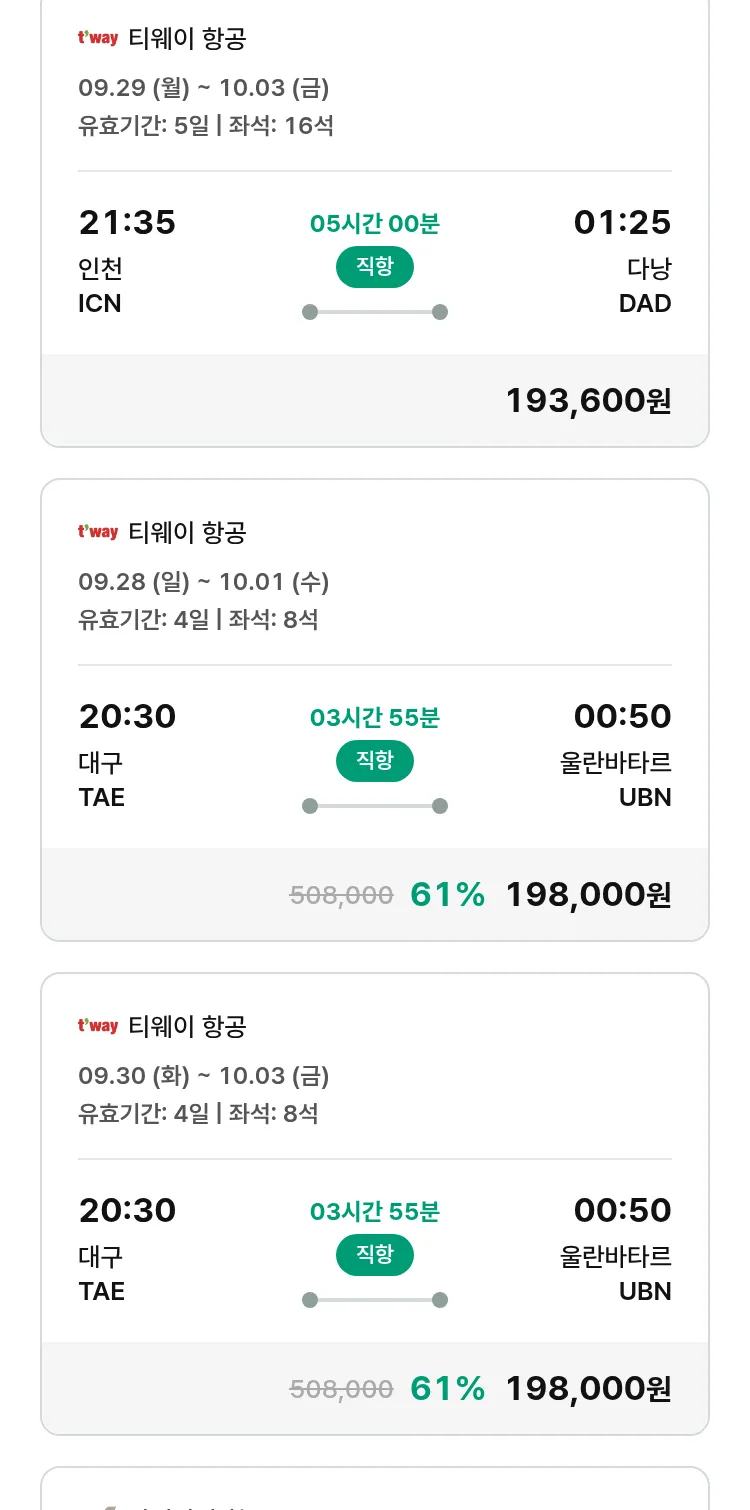Select 198,000원 fare for 09.28 departure
This screenshot has height=1510, width=750.
[588, 895]
